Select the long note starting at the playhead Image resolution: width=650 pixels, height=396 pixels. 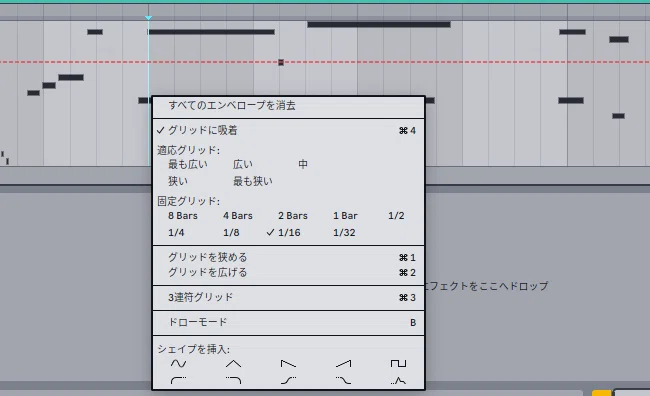click(211, 32)
